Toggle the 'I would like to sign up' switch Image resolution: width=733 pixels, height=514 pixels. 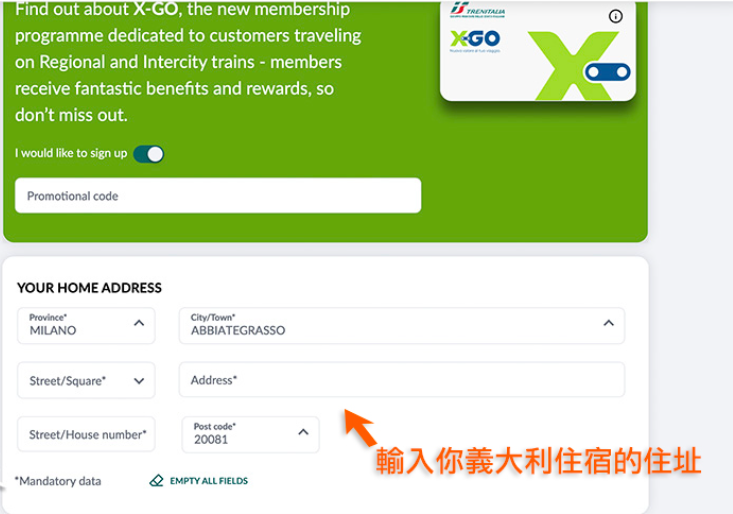tap(149, 154)
